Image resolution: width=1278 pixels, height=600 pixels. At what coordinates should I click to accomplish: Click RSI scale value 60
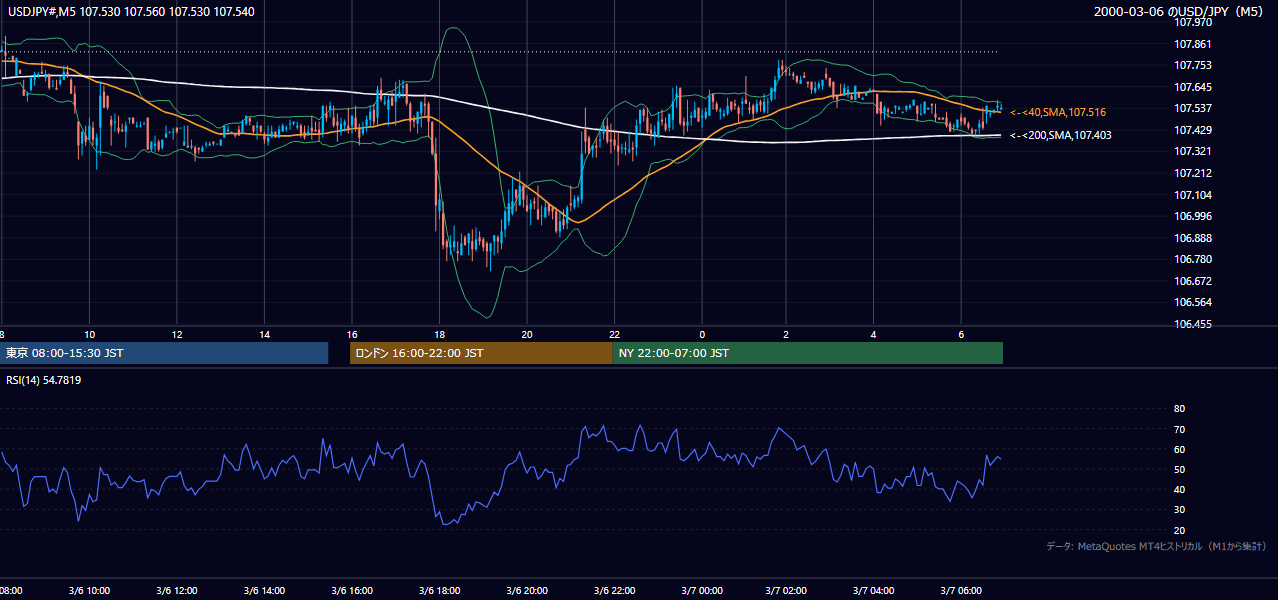tap(1179, 449)
